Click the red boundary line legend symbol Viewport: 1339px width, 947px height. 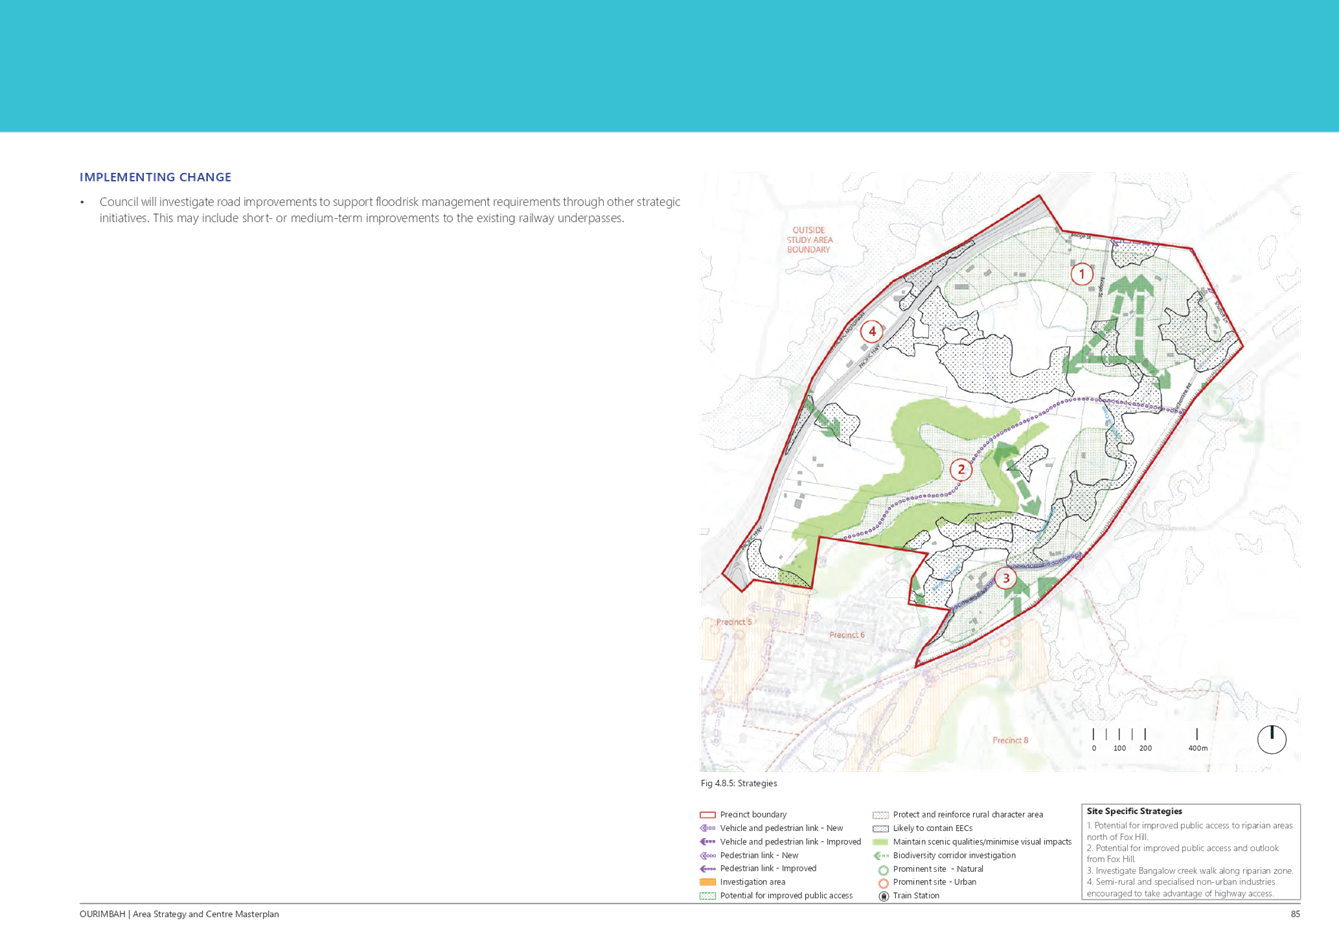pyautogui.click(x=707, y=815)
